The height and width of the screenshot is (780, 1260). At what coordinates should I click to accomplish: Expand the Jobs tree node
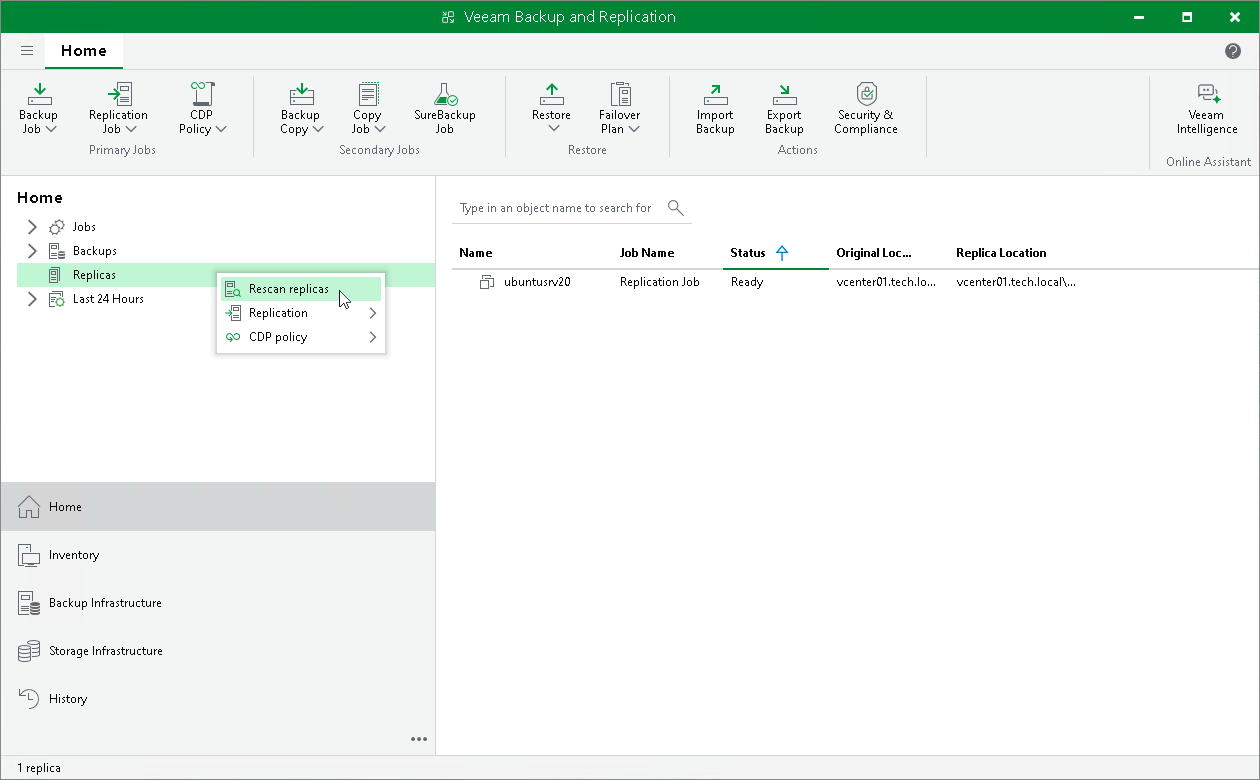pyautogui.click(x=32, y=227)
